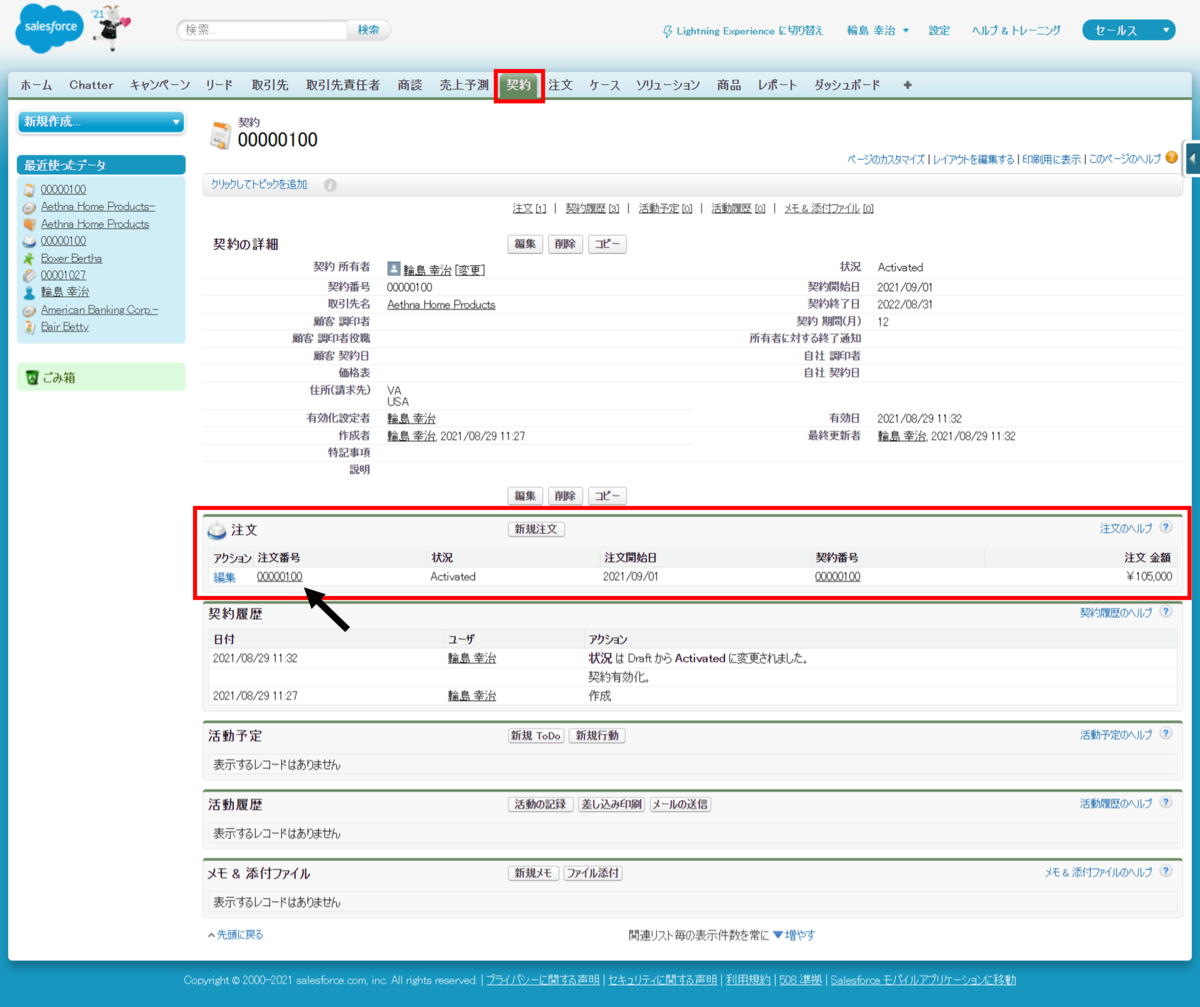
Task: Click the 新規行動 button
Action: [x=597, y=736]
